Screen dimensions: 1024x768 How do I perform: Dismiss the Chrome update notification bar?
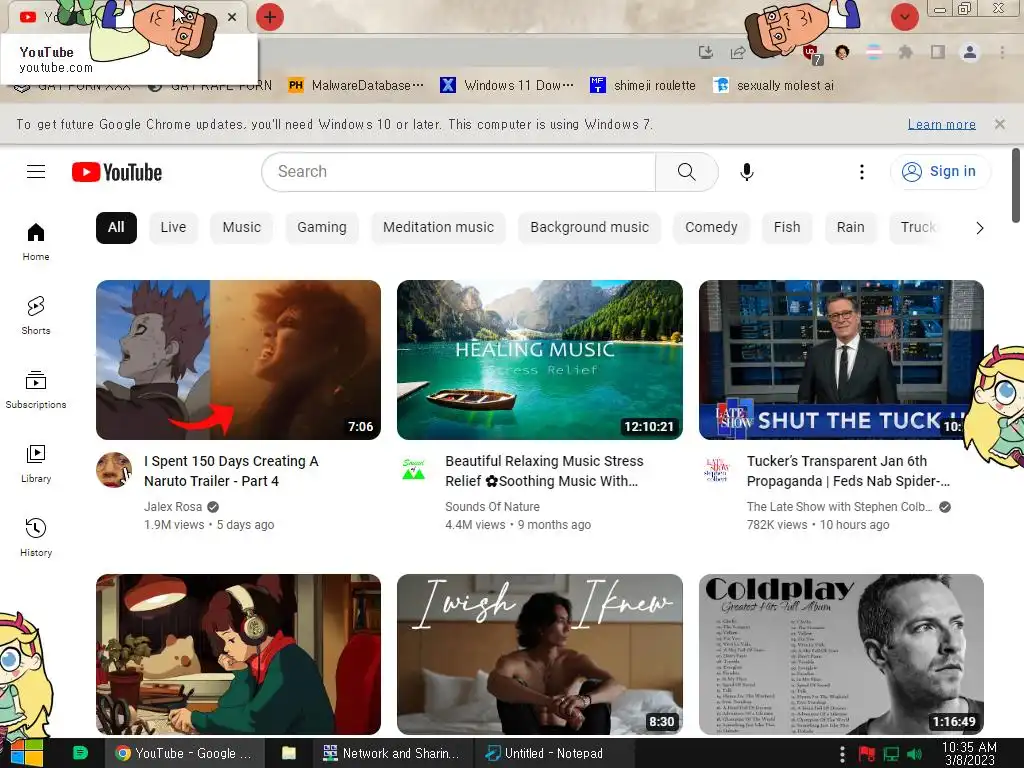pos(999,124)
